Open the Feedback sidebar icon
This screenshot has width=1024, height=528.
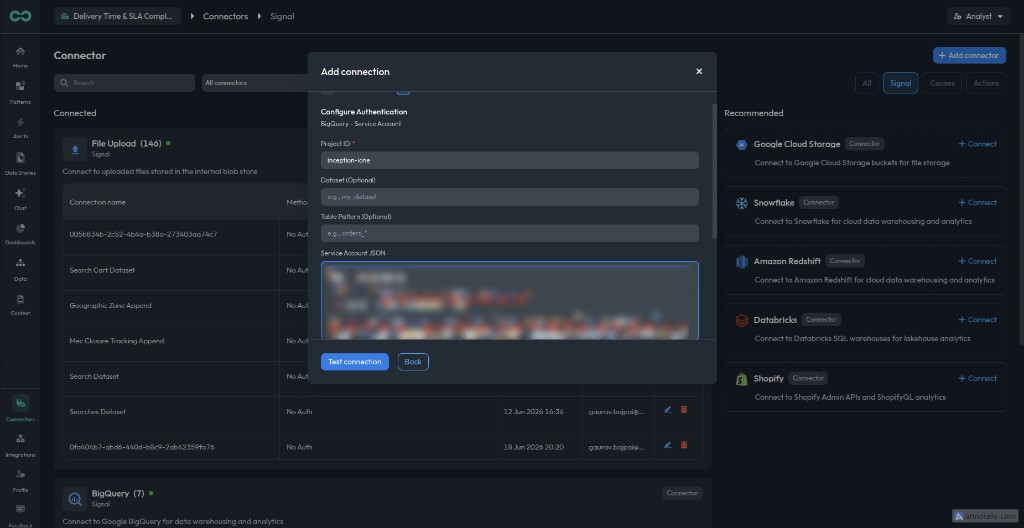pos(20,514)
